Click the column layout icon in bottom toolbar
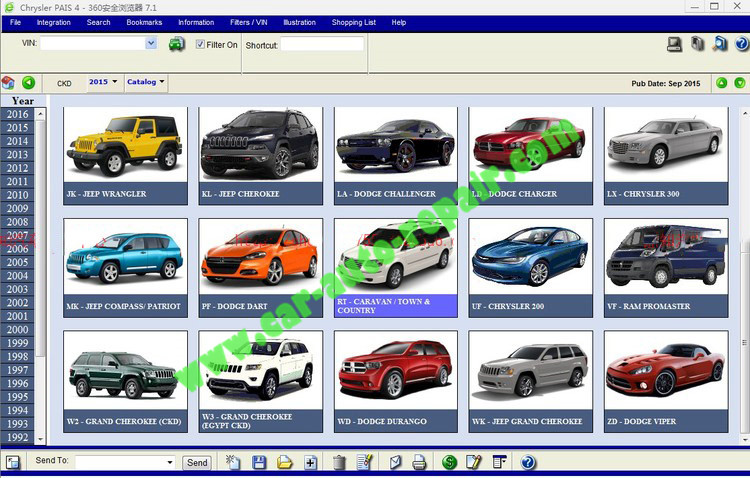The image size is (750, 478). click(499, 462)
